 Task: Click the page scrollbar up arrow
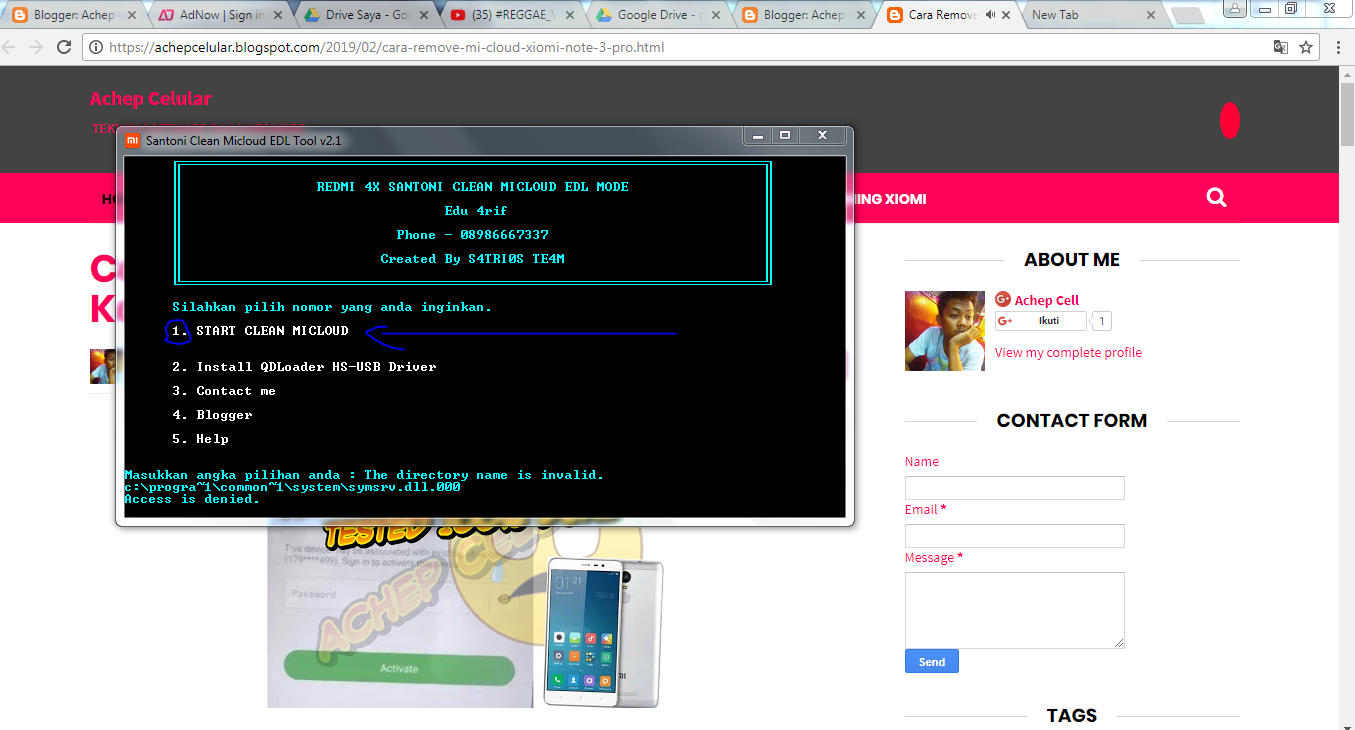1347,74
